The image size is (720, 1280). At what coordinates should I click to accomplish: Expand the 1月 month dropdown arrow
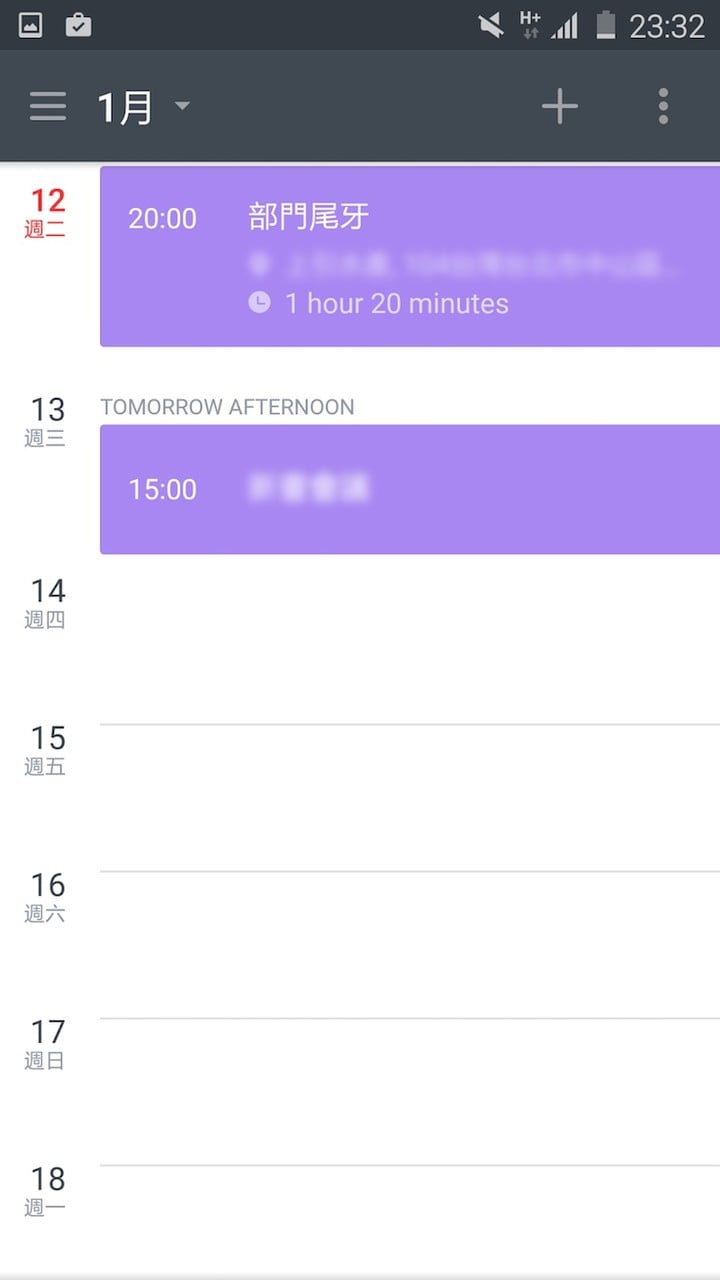click(x=181, y=105)
